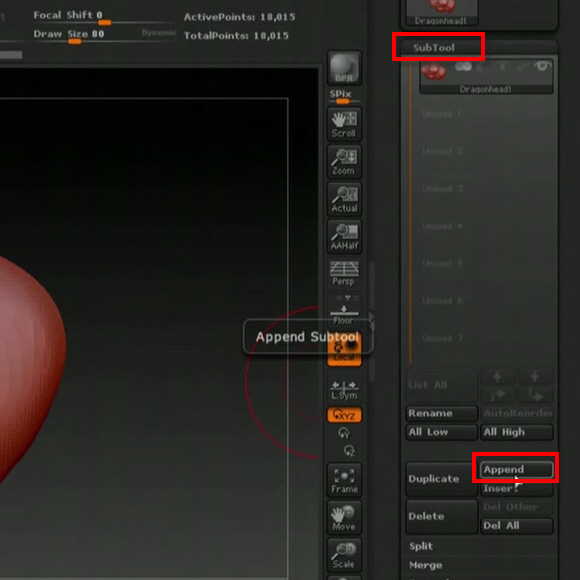Click the Del All button
580x580 pixels.
[517, 526]
